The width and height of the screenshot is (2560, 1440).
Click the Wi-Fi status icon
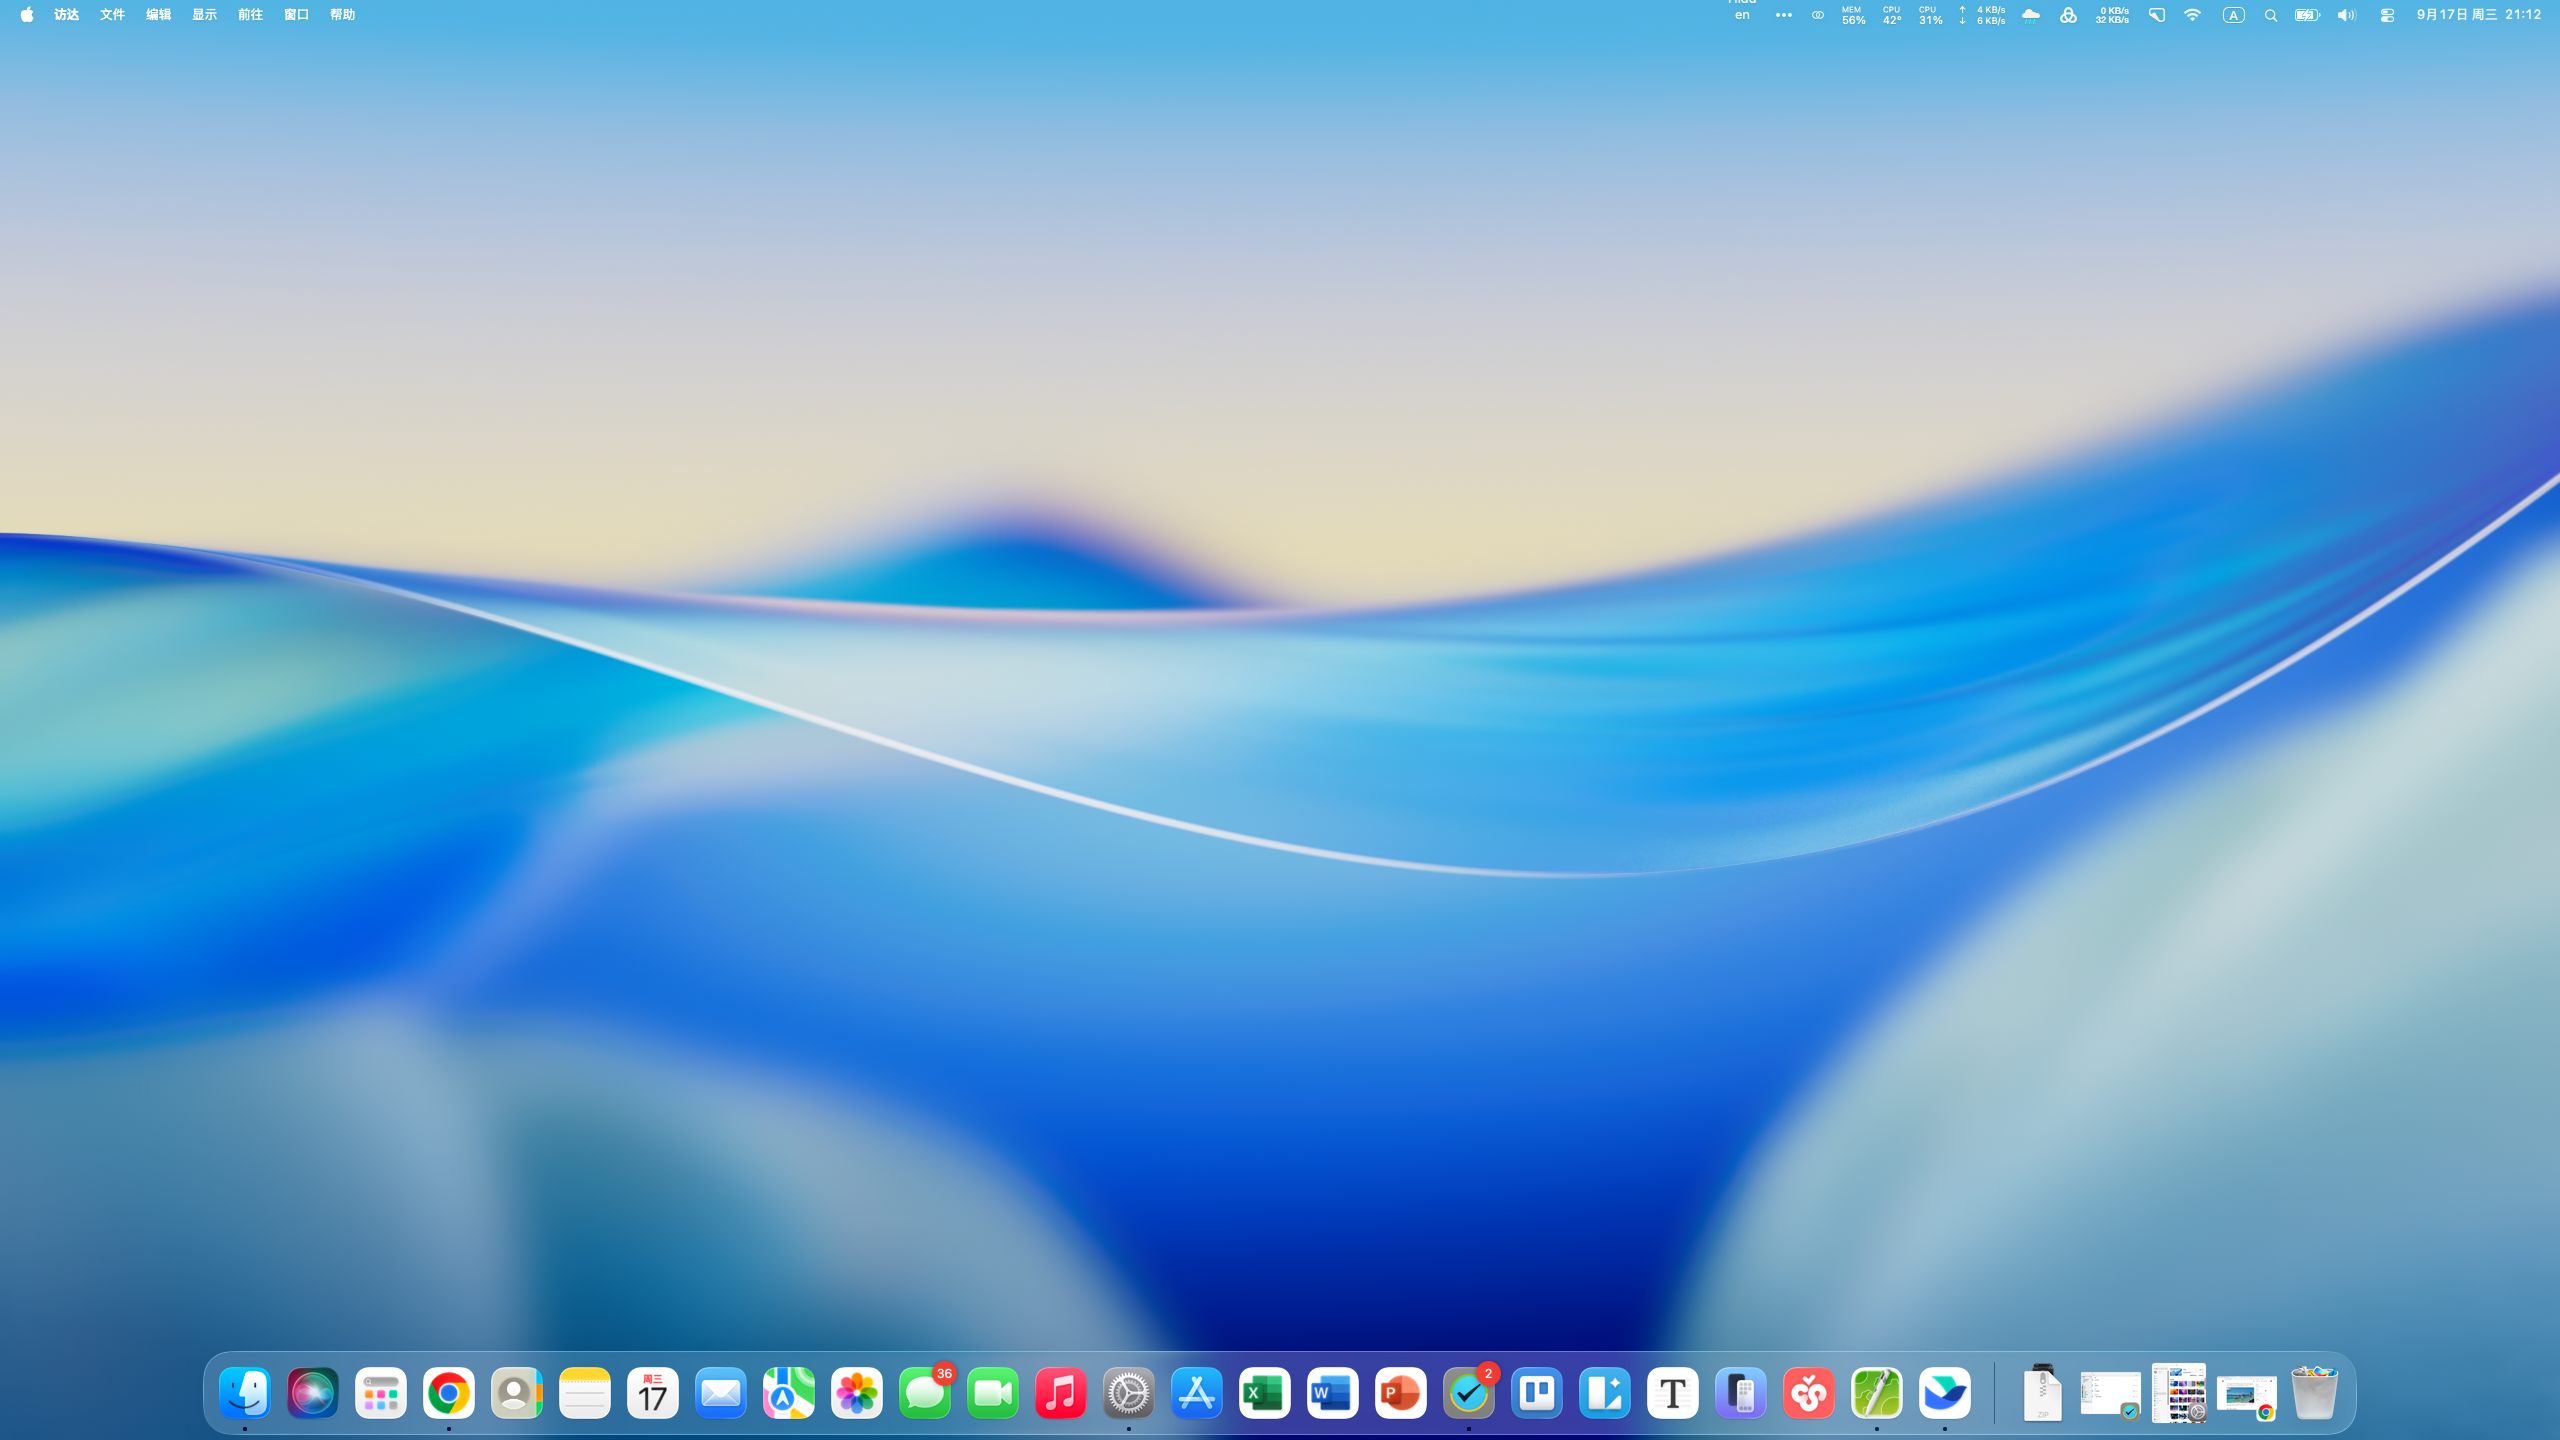2192,15
